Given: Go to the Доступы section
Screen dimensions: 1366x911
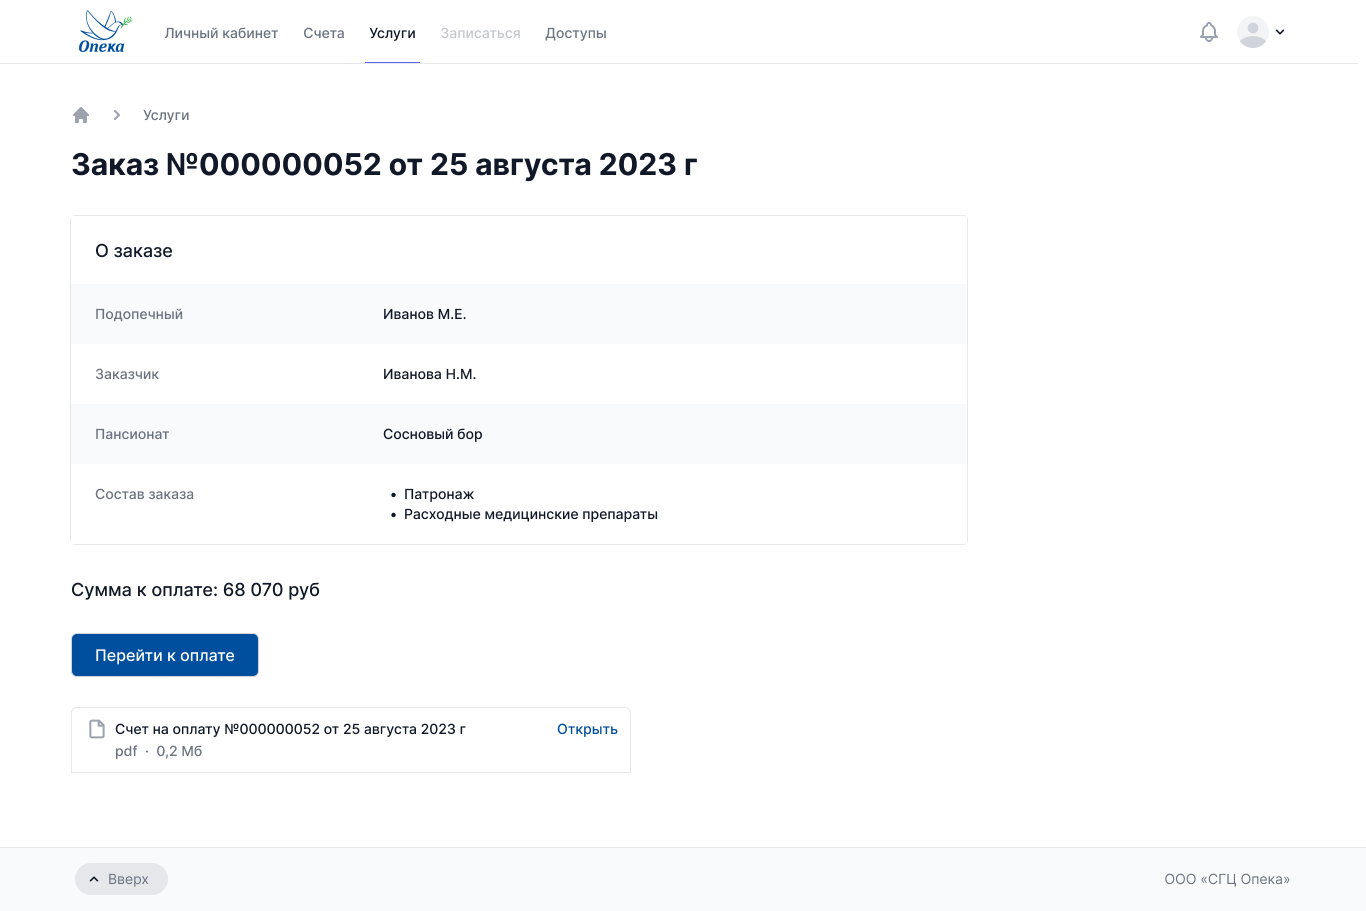Looking at the screenshot, I should click(x=576, y=33).
